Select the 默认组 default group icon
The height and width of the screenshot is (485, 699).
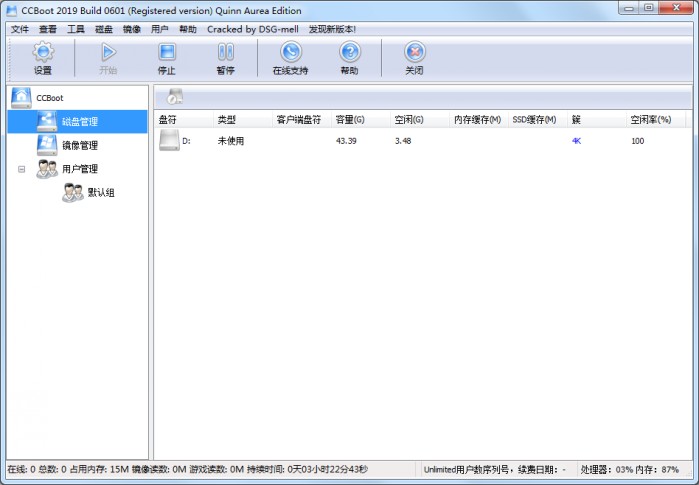pos(73,193)
